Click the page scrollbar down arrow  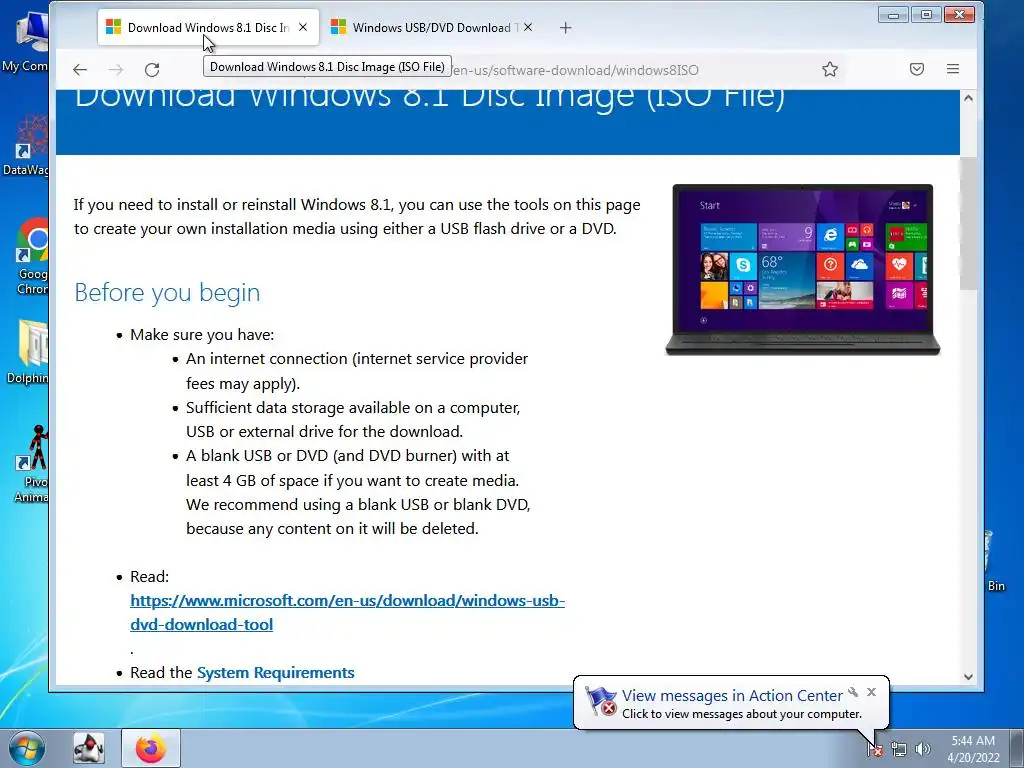coord(968,677)
